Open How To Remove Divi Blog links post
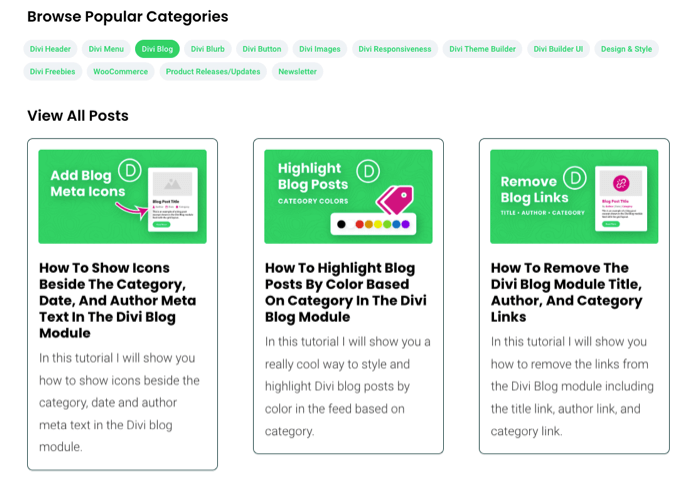The width and height of the screenshot is (700, 479). (566, 292)
